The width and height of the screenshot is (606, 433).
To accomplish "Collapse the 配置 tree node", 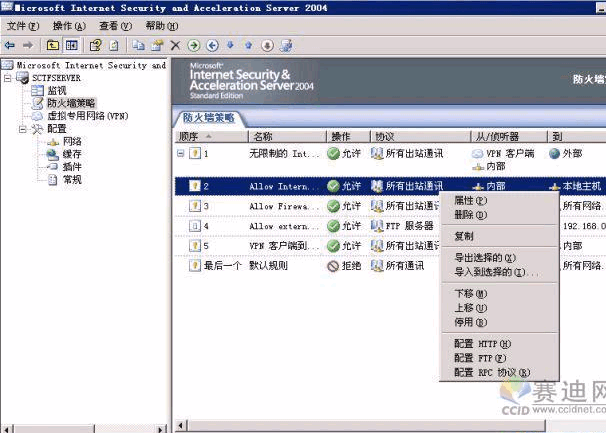I will [23, 129].
